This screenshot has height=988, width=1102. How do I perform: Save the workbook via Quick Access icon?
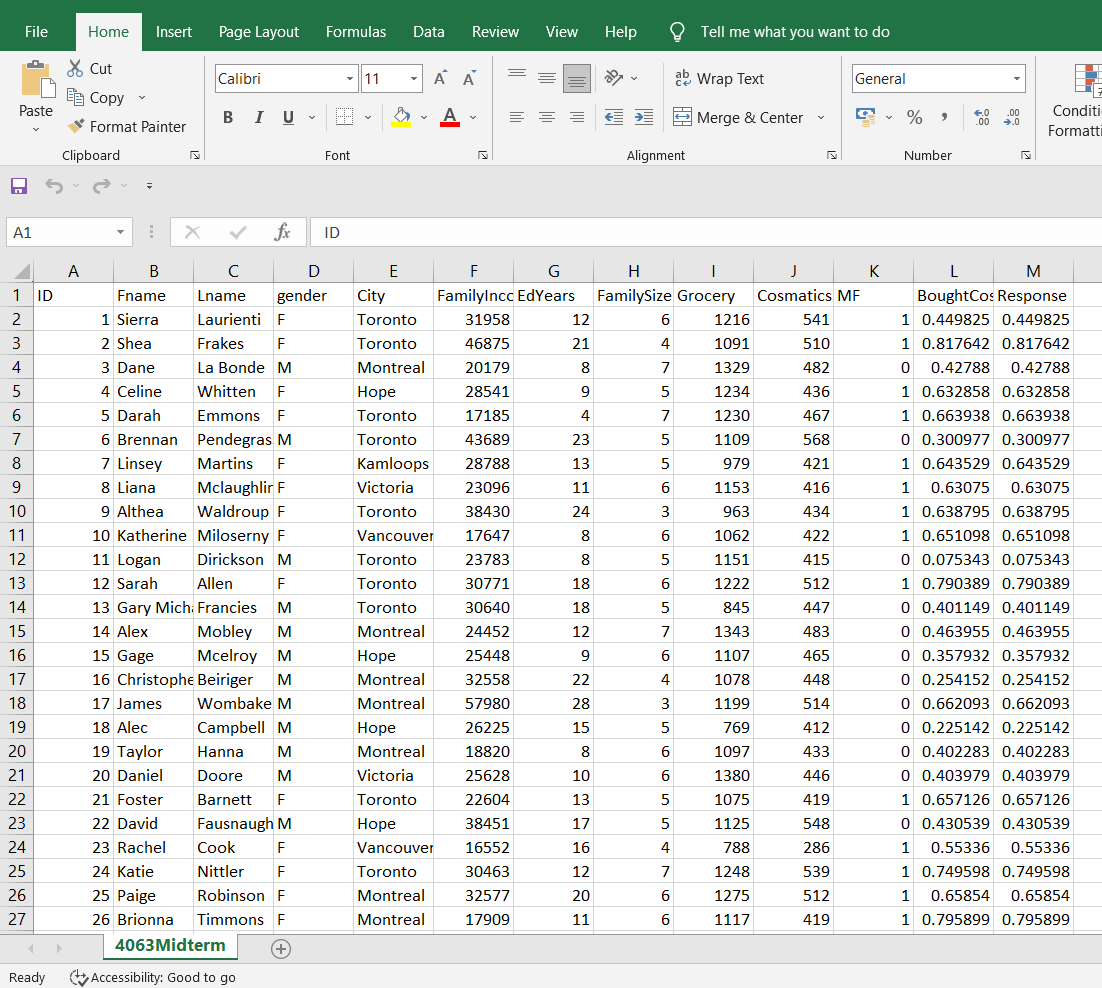pyautogui.click(x=19, y=185)
